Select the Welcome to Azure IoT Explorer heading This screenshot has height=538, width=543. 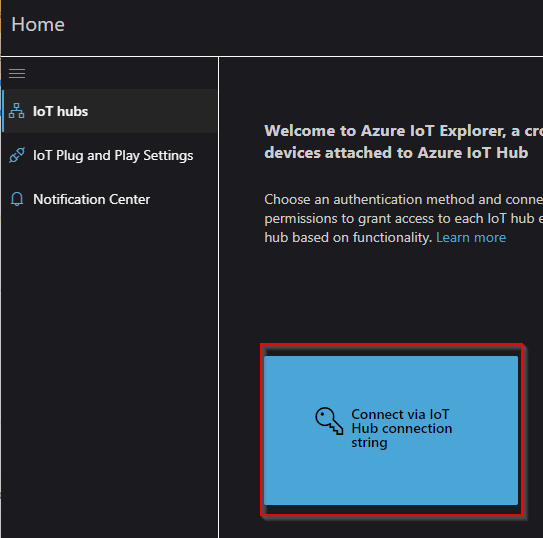coord(403,142)
